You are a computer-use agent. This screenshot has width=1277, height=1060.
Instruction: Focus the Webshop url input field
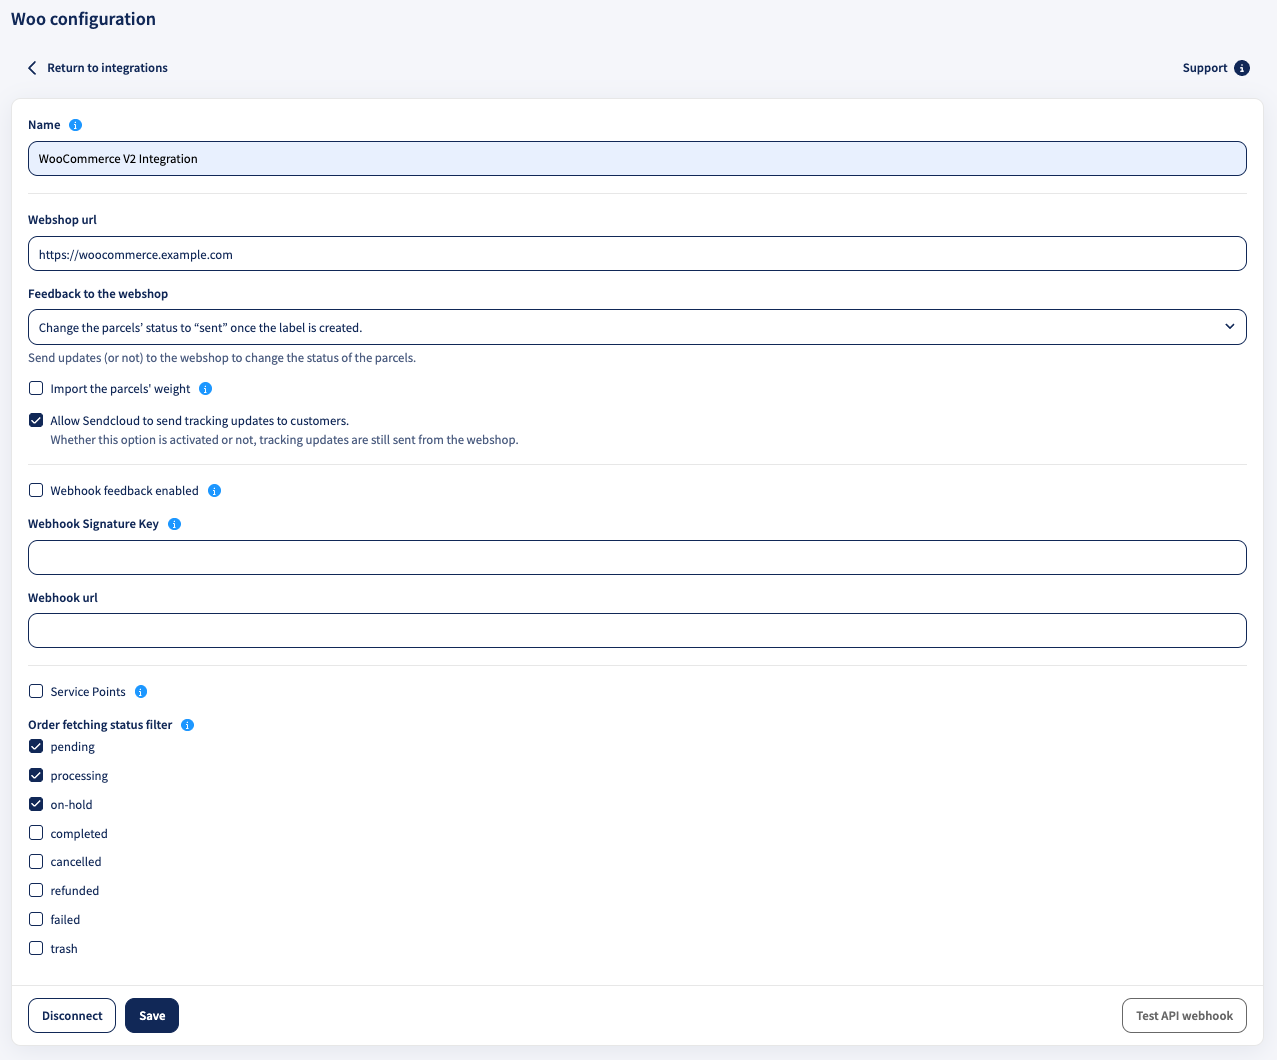(x=637, y=254)
